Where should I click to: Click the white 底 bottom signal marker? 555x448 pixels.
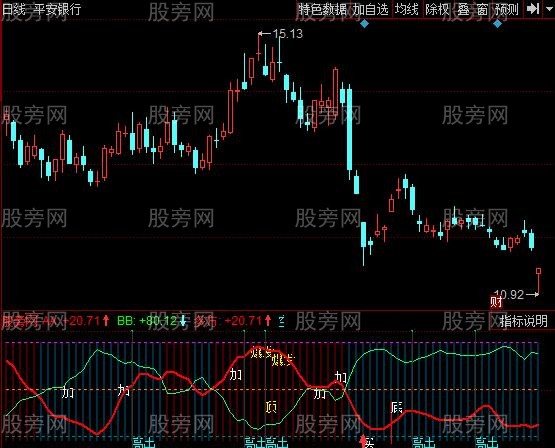tap(397, 407)
